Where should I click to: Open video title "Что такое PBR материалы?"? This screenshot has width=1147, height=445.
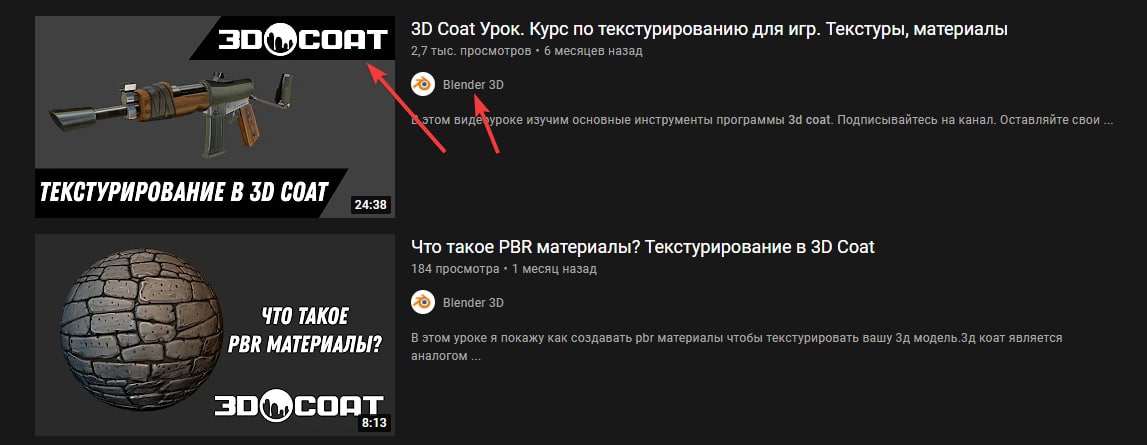tap(643, 247)
